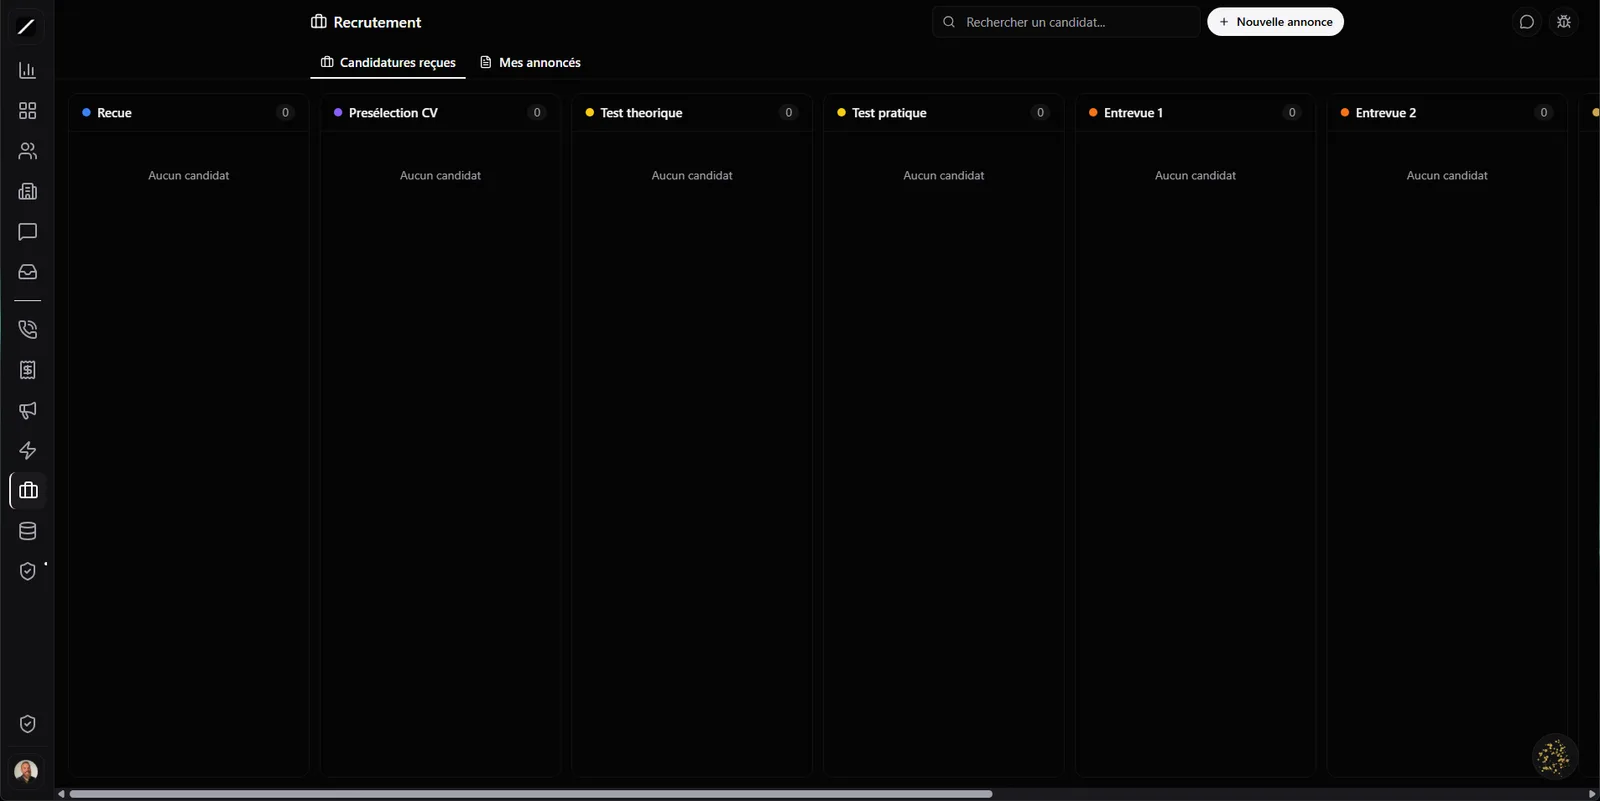
Task: Click the Presélection CV column header
Action: [440, 113]
